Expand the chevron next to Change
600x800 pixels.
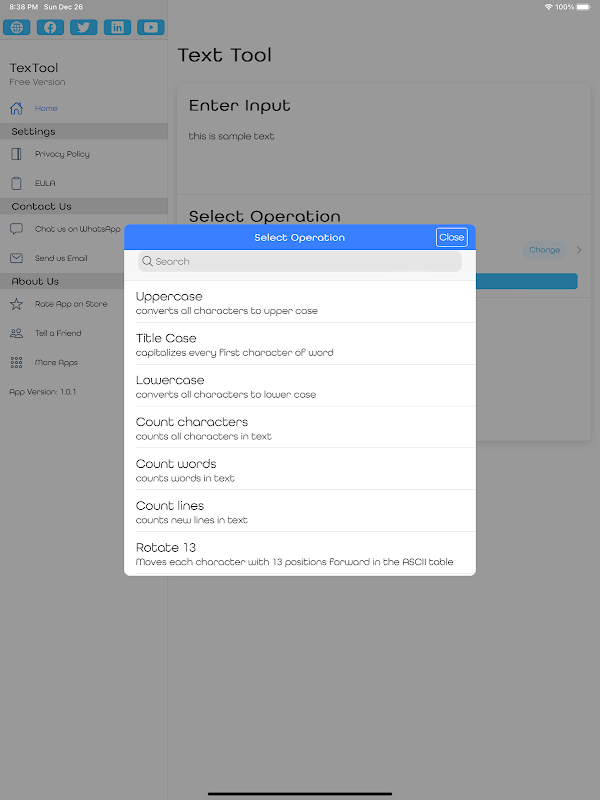pos(579,250)
